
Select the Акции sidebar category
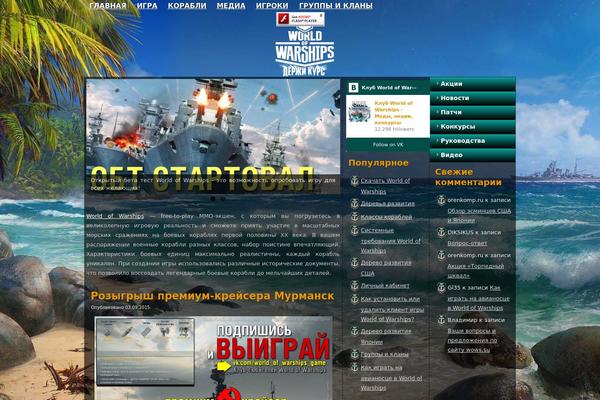click(473, 84)
